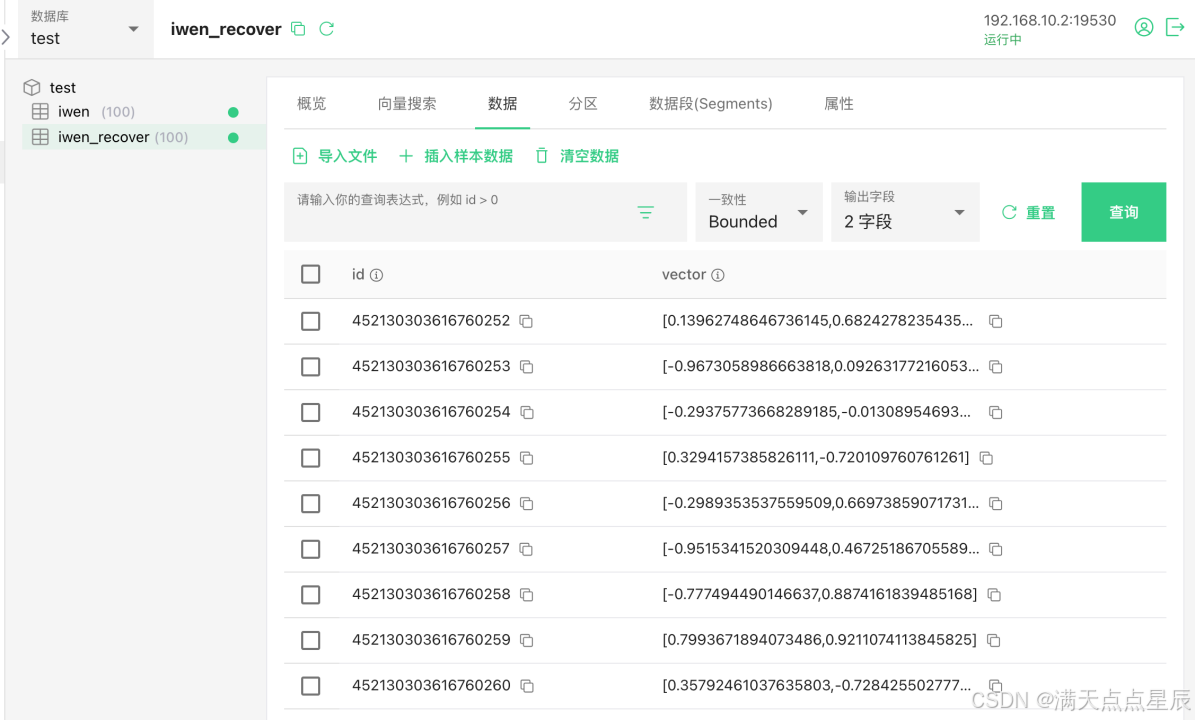Click 导入文件 to import a file

point(335,156)
